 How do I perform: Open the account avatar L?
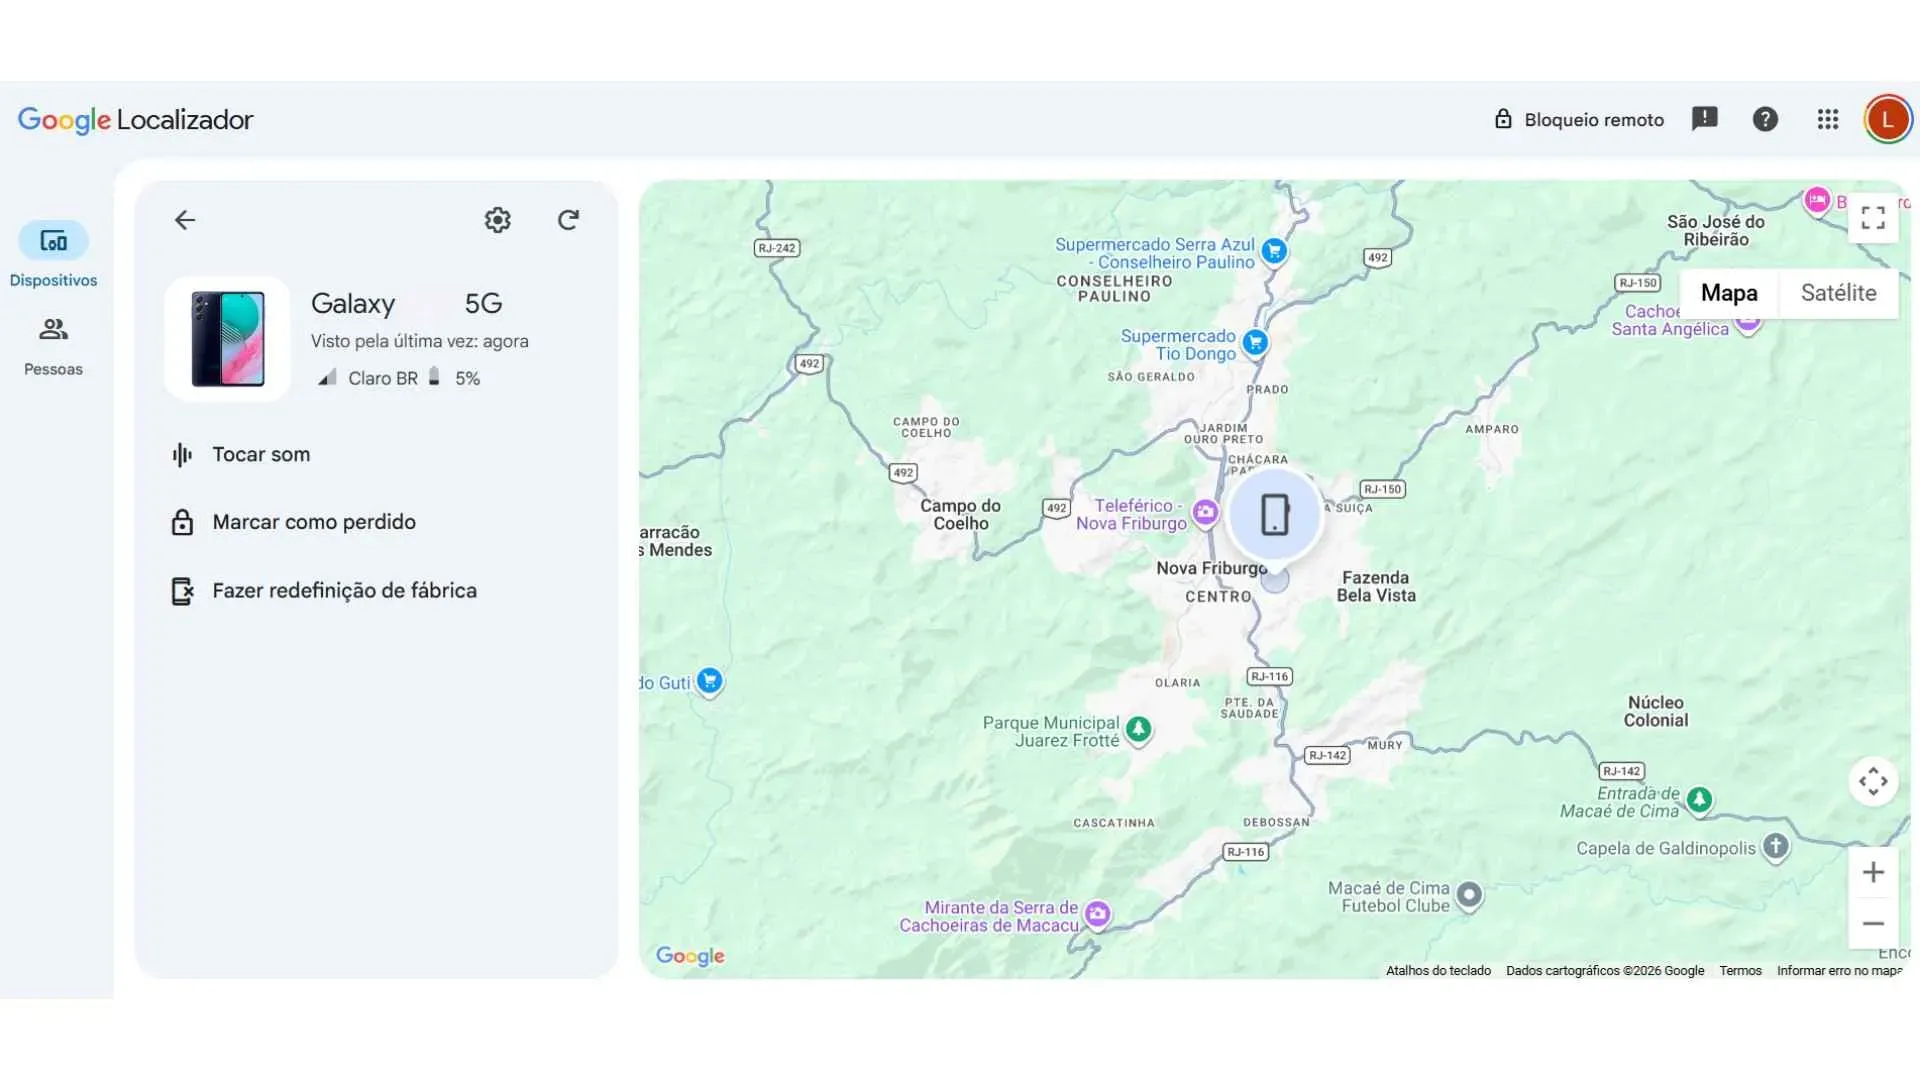pos(1887,120)
